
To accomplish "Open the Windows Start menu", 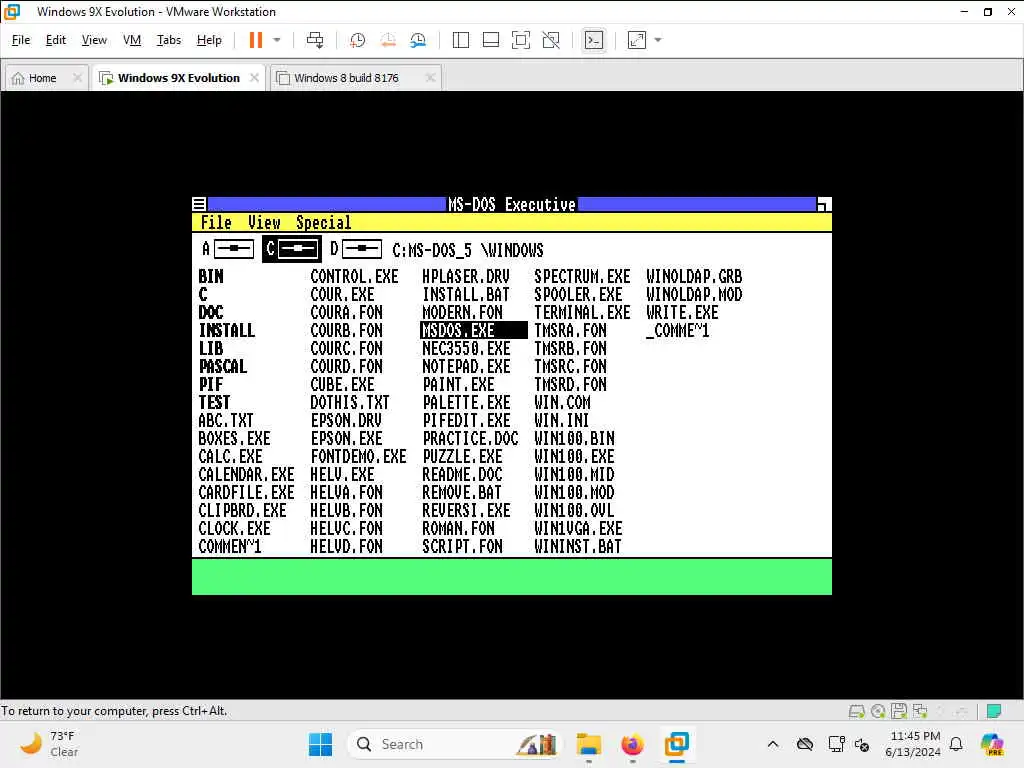I will [320, 744].
